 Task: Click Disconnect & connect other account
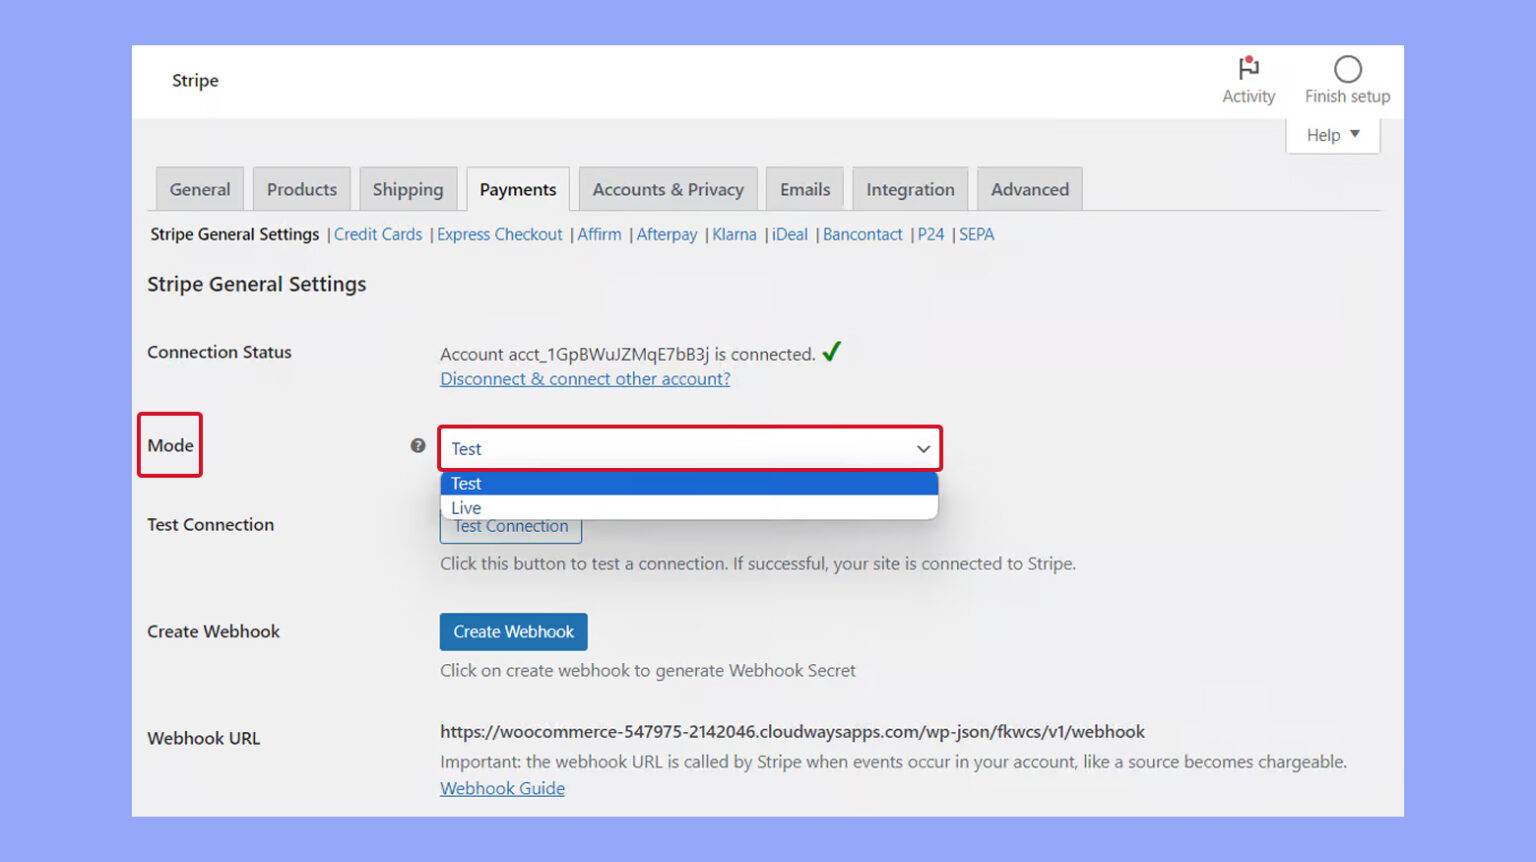click(x=585, y=378)
